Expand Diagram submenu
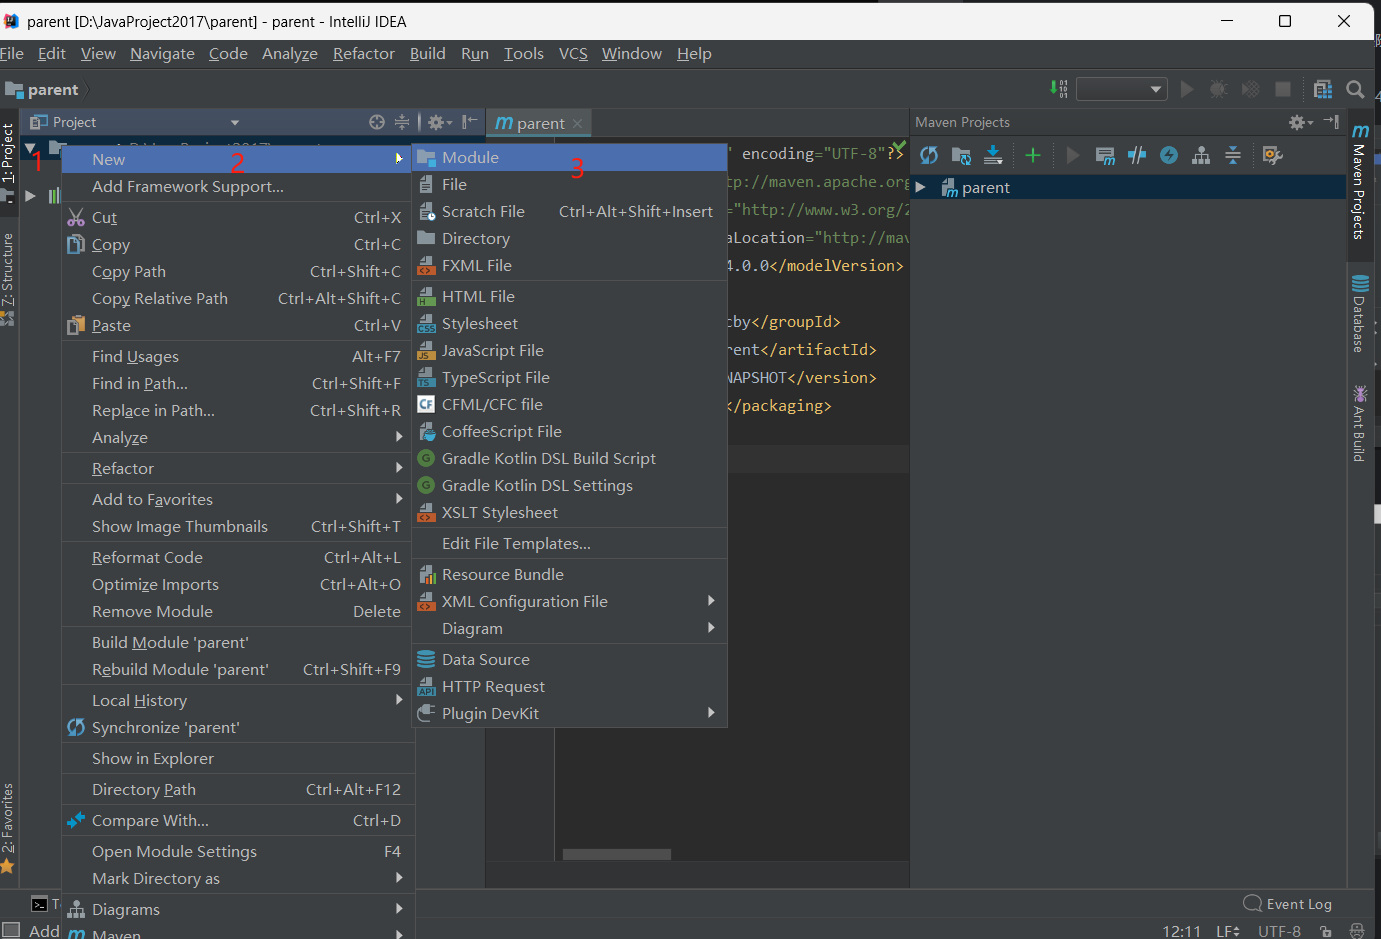Viewport: 1381px width, 939px height. click(x=570, y=628)
